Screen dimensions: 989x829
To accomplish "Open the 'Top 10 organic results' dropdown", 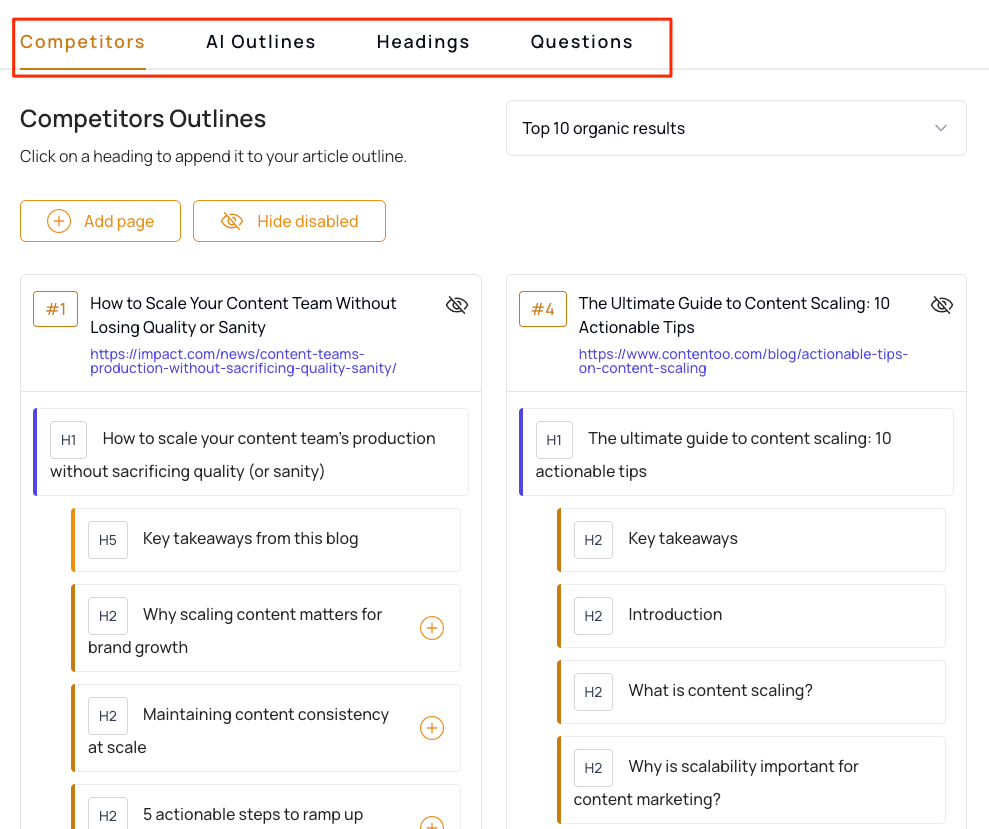I will pyautogui.click(x=736, y=128).
